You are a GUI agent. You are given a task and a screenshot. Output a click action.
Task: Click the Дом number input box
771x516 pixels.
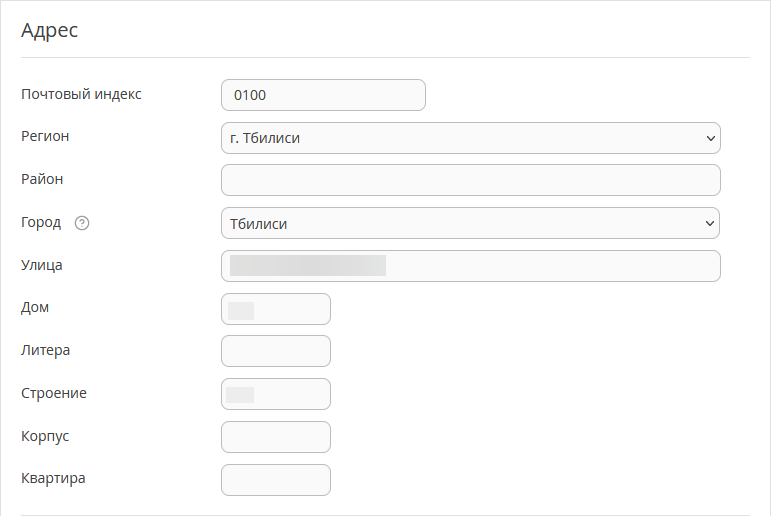point(276,309)
